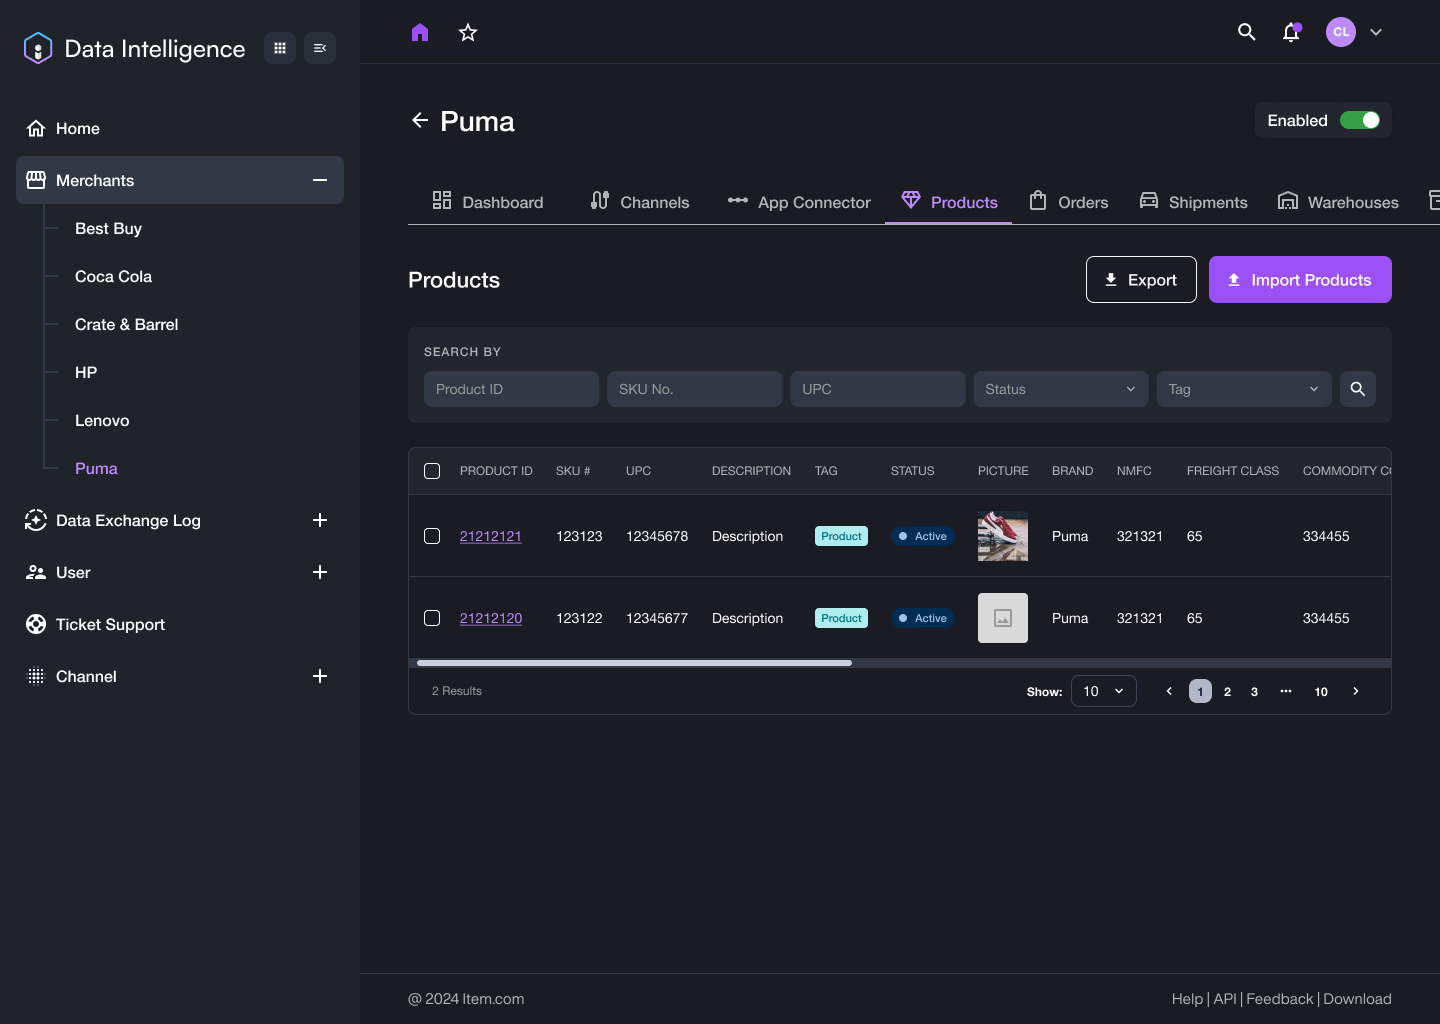Image resolution: width=1440 pixels, height=1024 pixels.
Task: Go to page 2
Action: 1227,691
